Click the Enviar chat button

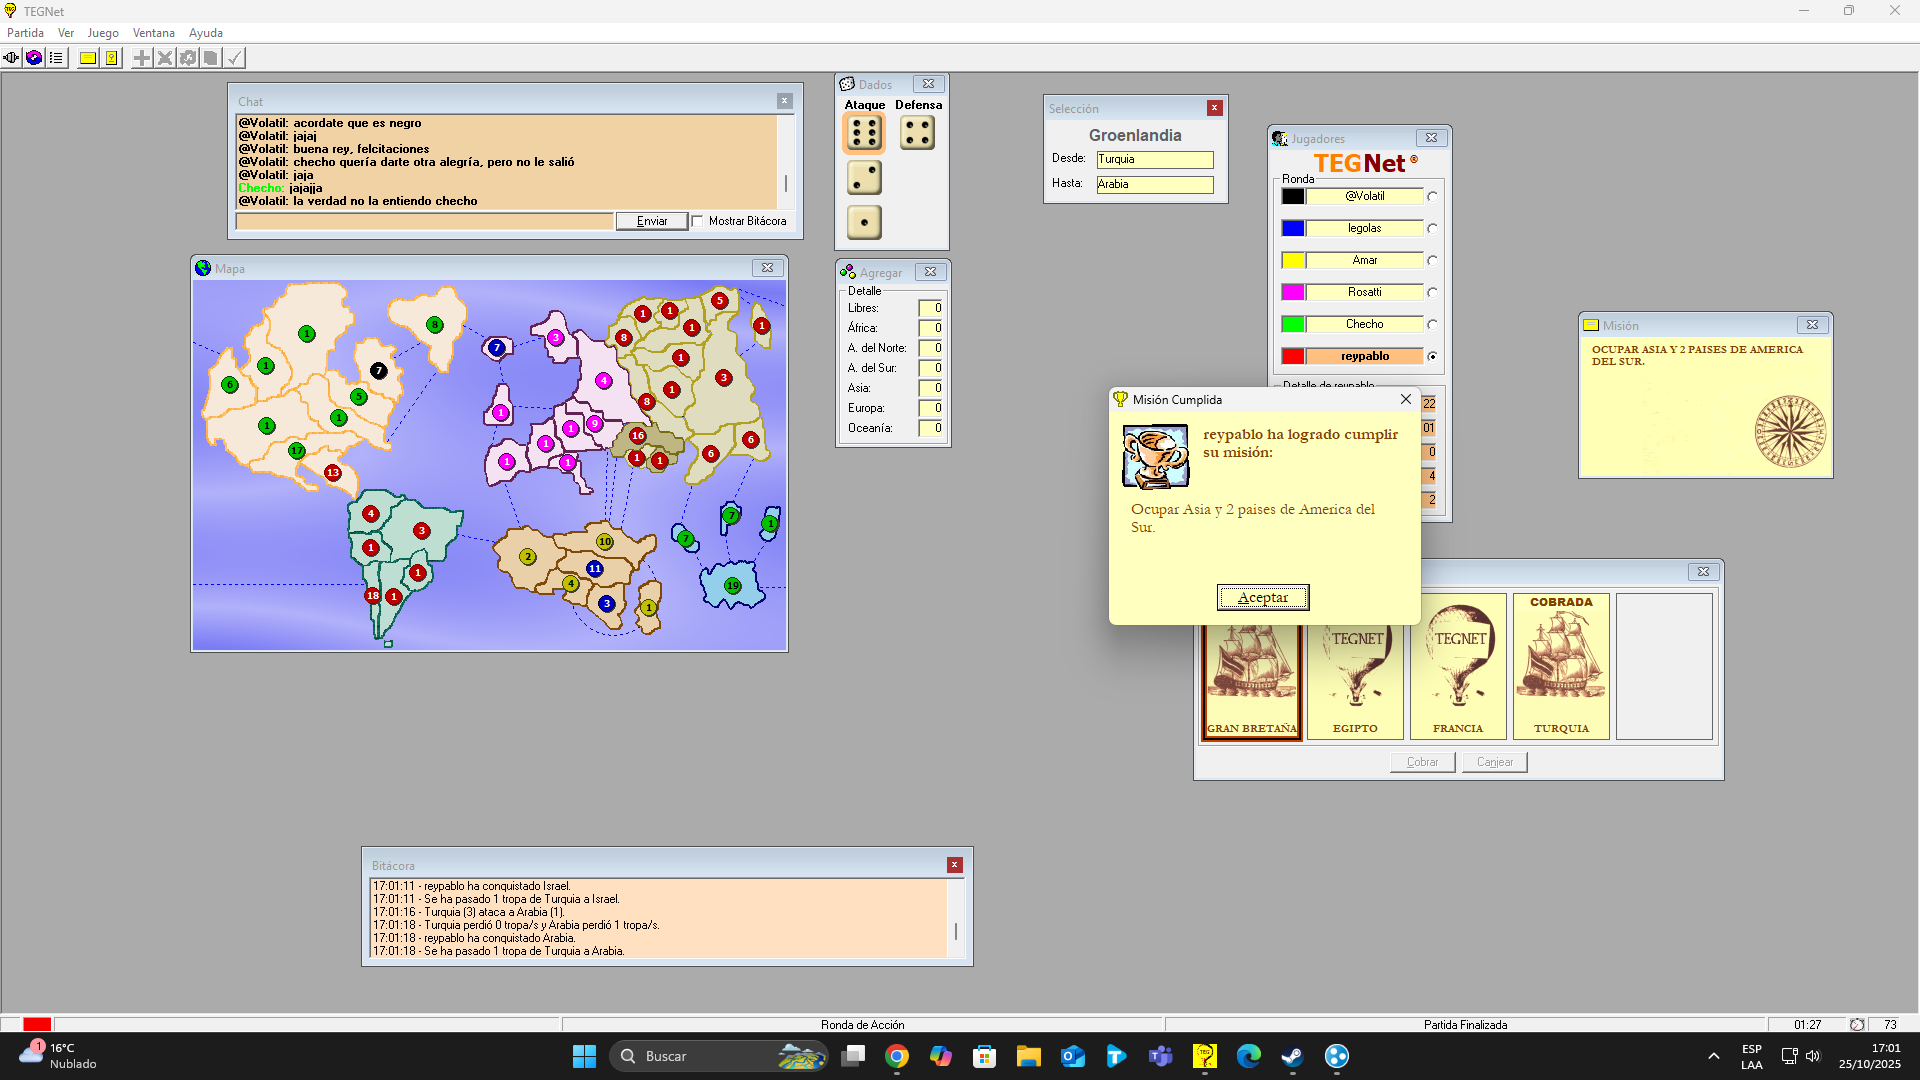click(652, 221)
